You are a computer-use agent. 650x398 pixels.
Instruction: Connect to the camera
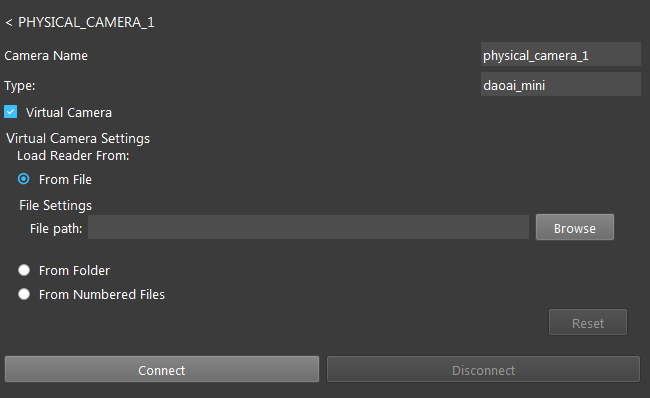[162, 369]
